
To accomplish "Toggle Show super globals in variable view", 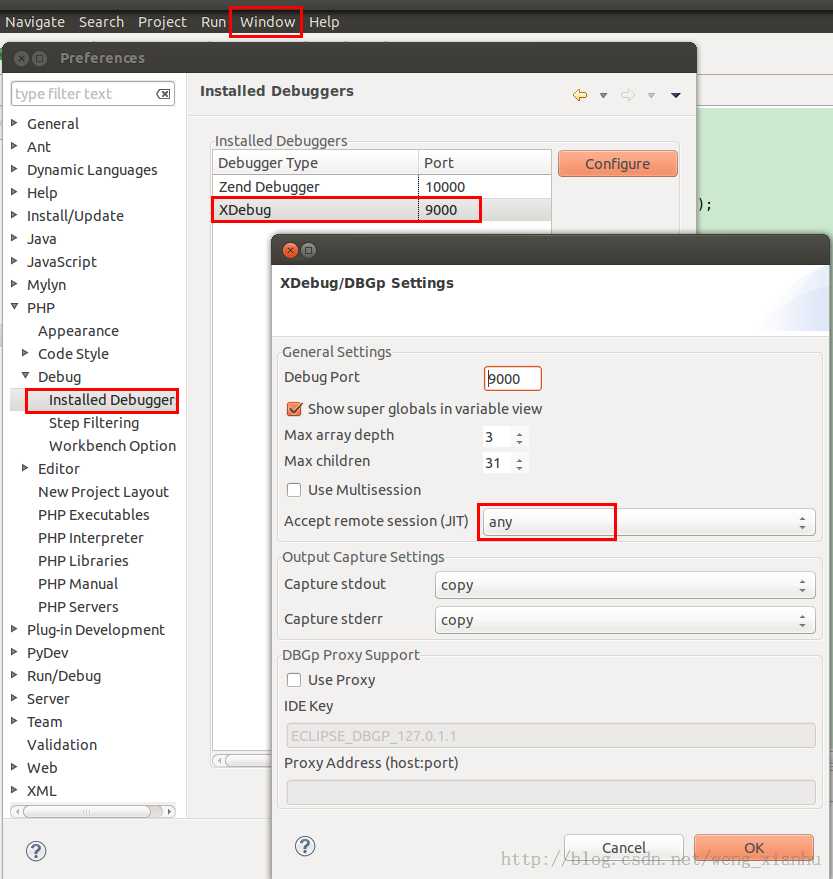I will (294, 409).
